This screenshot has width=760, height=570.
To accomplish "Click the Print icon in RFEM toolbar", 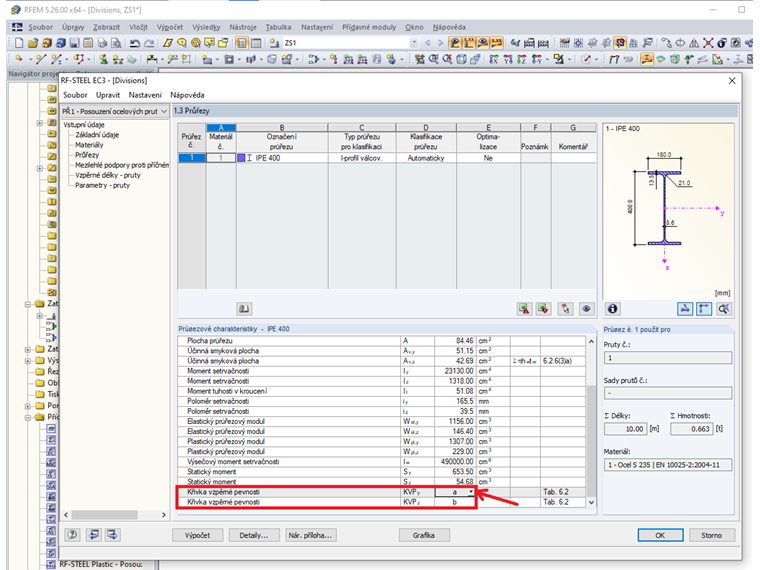I will 102,43.
